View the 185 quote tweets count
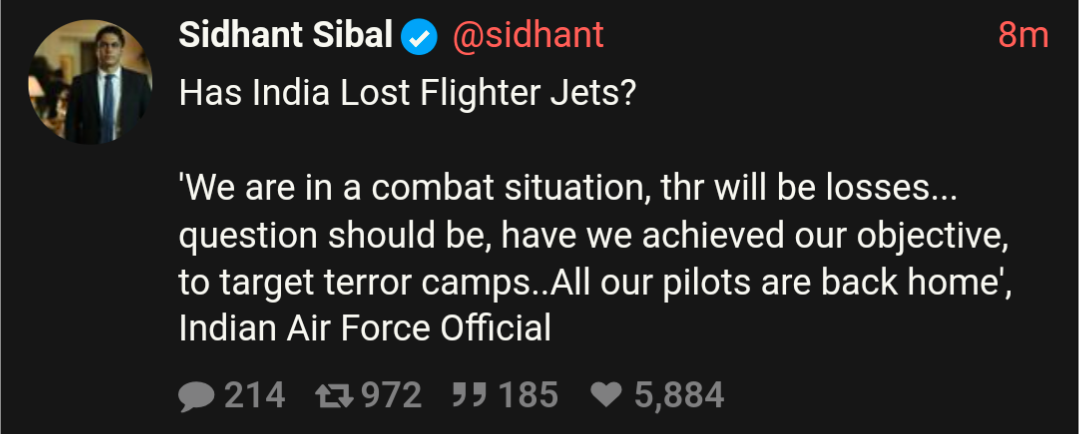1079x434 pixels. point(528,396)
